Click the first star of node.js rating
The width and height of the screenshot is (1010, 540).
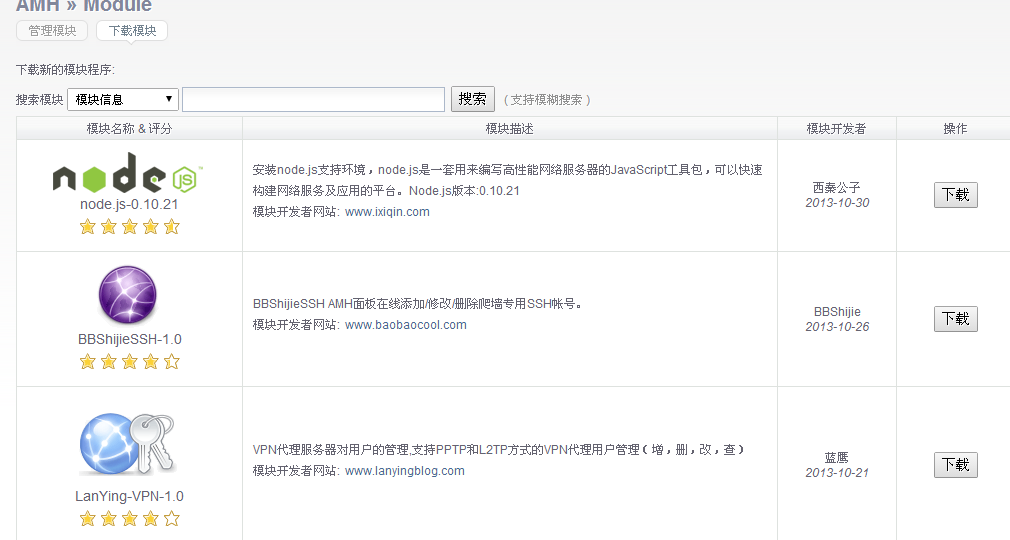(88, 227)
